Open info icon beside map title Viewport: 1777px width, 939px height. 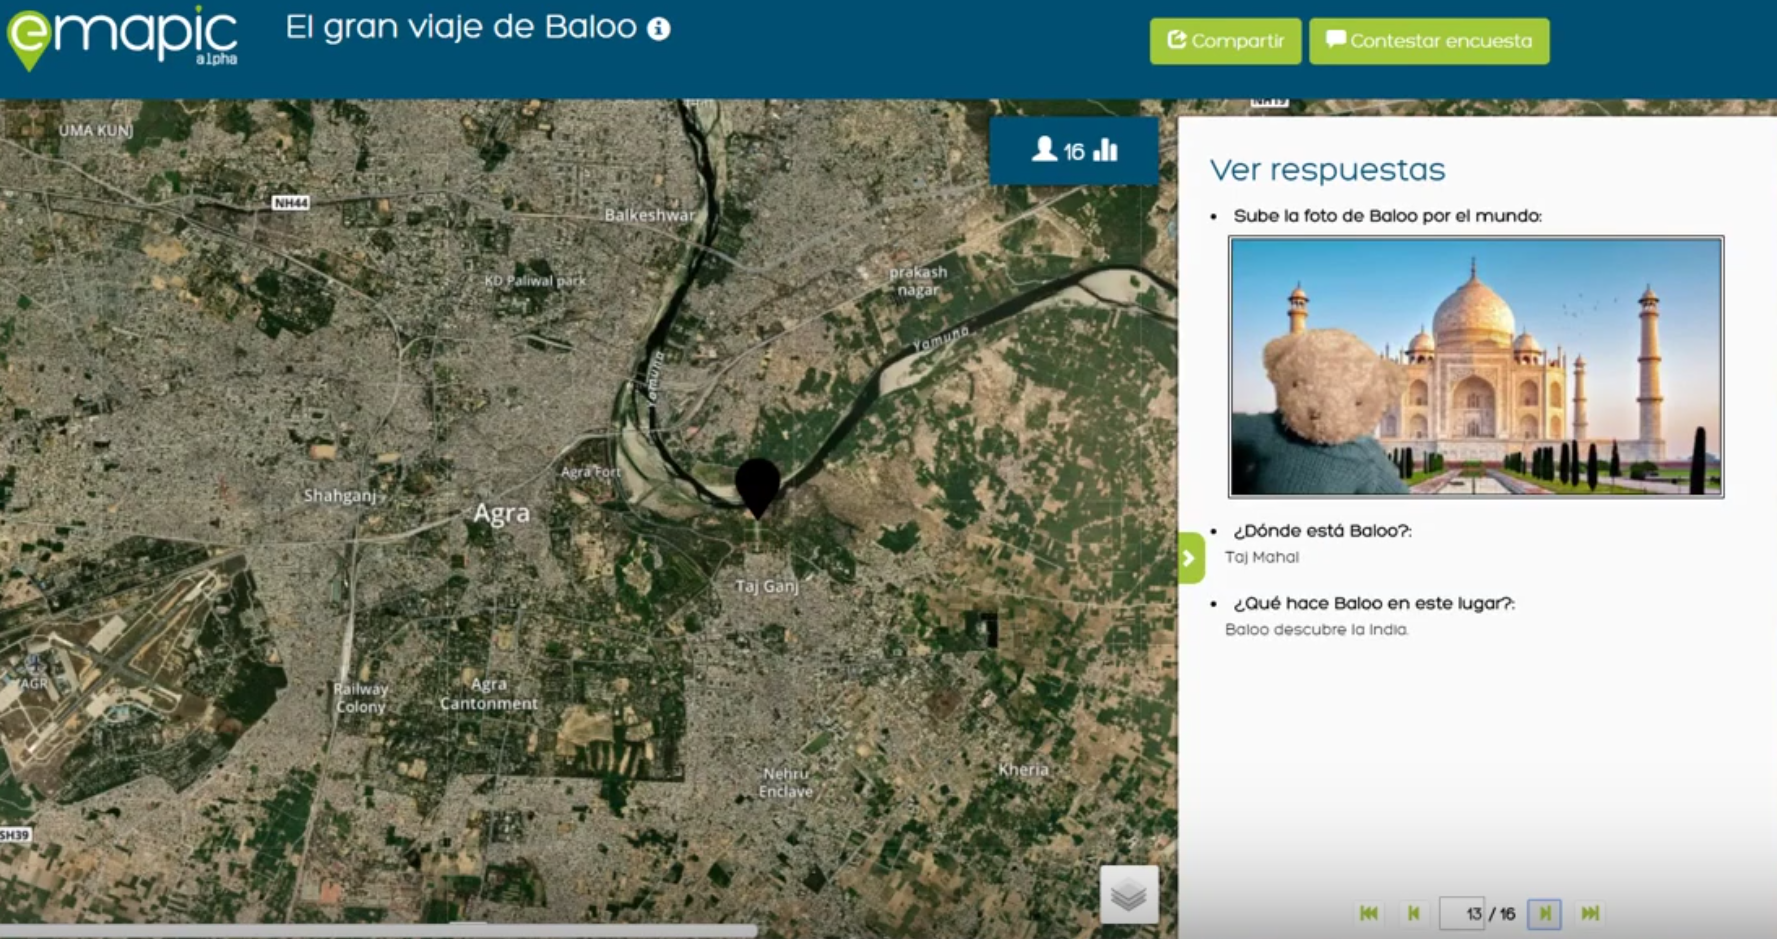[658, 29]
